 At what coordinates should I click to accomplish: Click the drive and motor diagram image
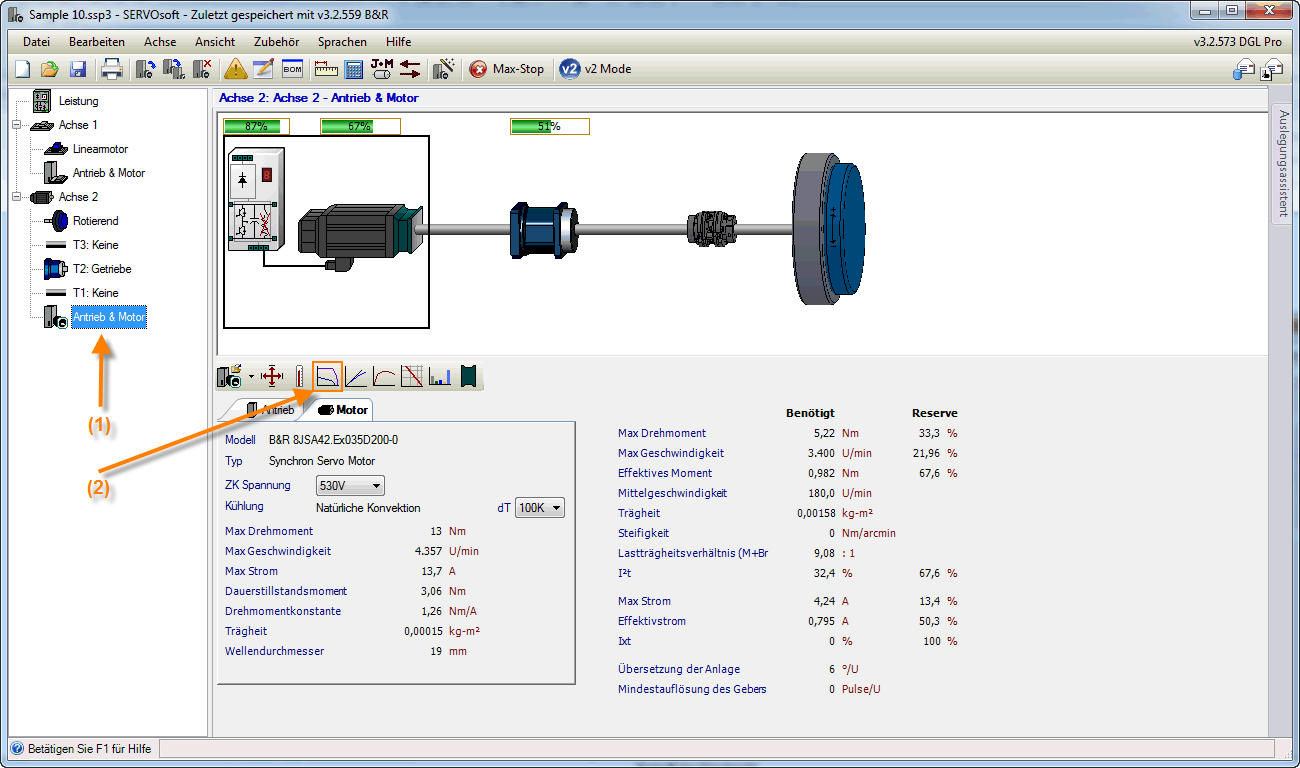tap(326, 232)
